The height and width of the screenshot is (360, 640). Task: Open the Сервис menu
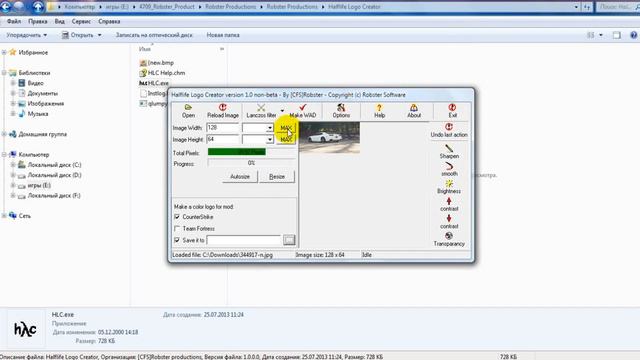click(81, 21)
